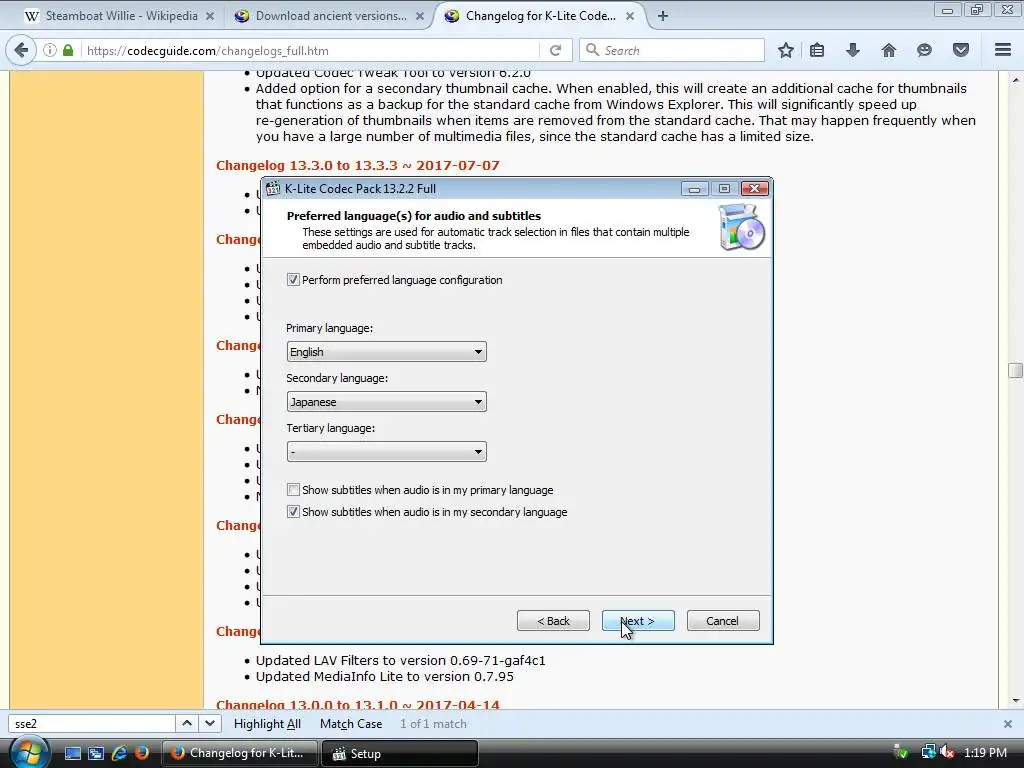Screen dimensions: 1024x768
Task: Click the Setup taskbar button
Action: 400,753
